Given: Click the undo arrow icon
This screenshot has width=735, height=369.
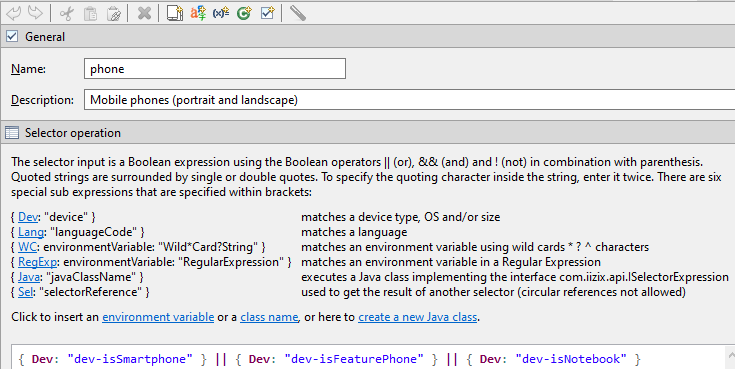Looking at the screenshot, I should tap(14, 13).
